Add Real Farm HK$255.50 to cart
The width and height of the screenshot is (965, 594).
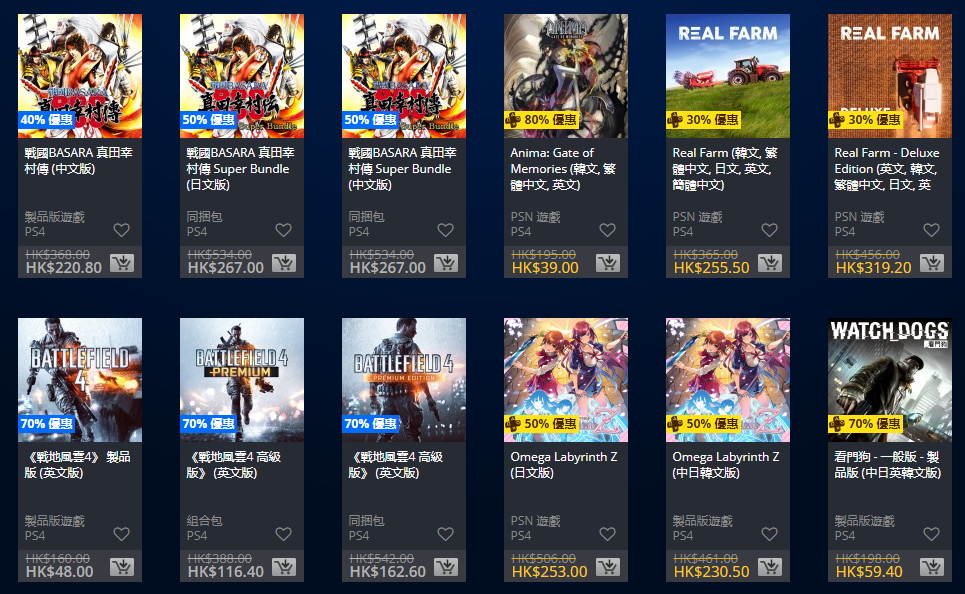click(770, 263)
